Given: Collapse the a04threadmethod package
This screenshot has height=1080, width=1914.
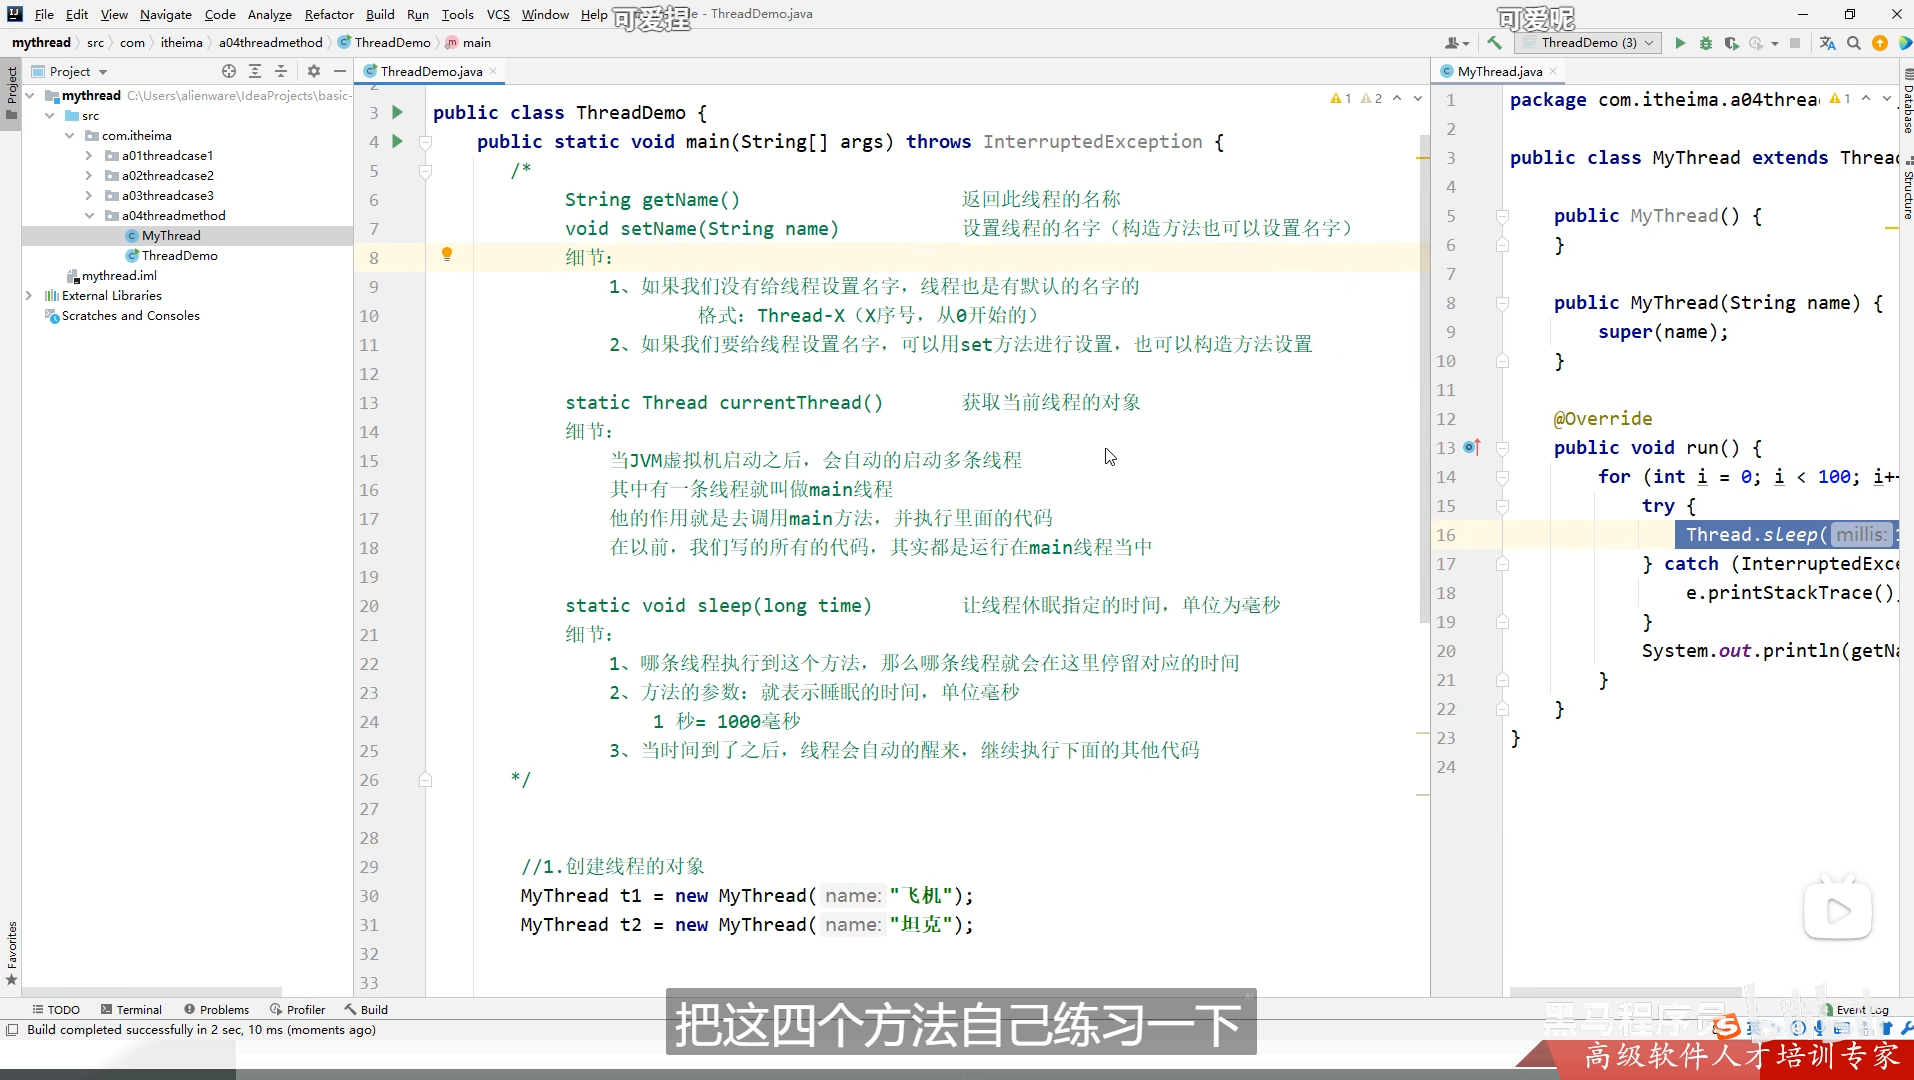Looking at the screenshot, I should [x=89, y=215].
